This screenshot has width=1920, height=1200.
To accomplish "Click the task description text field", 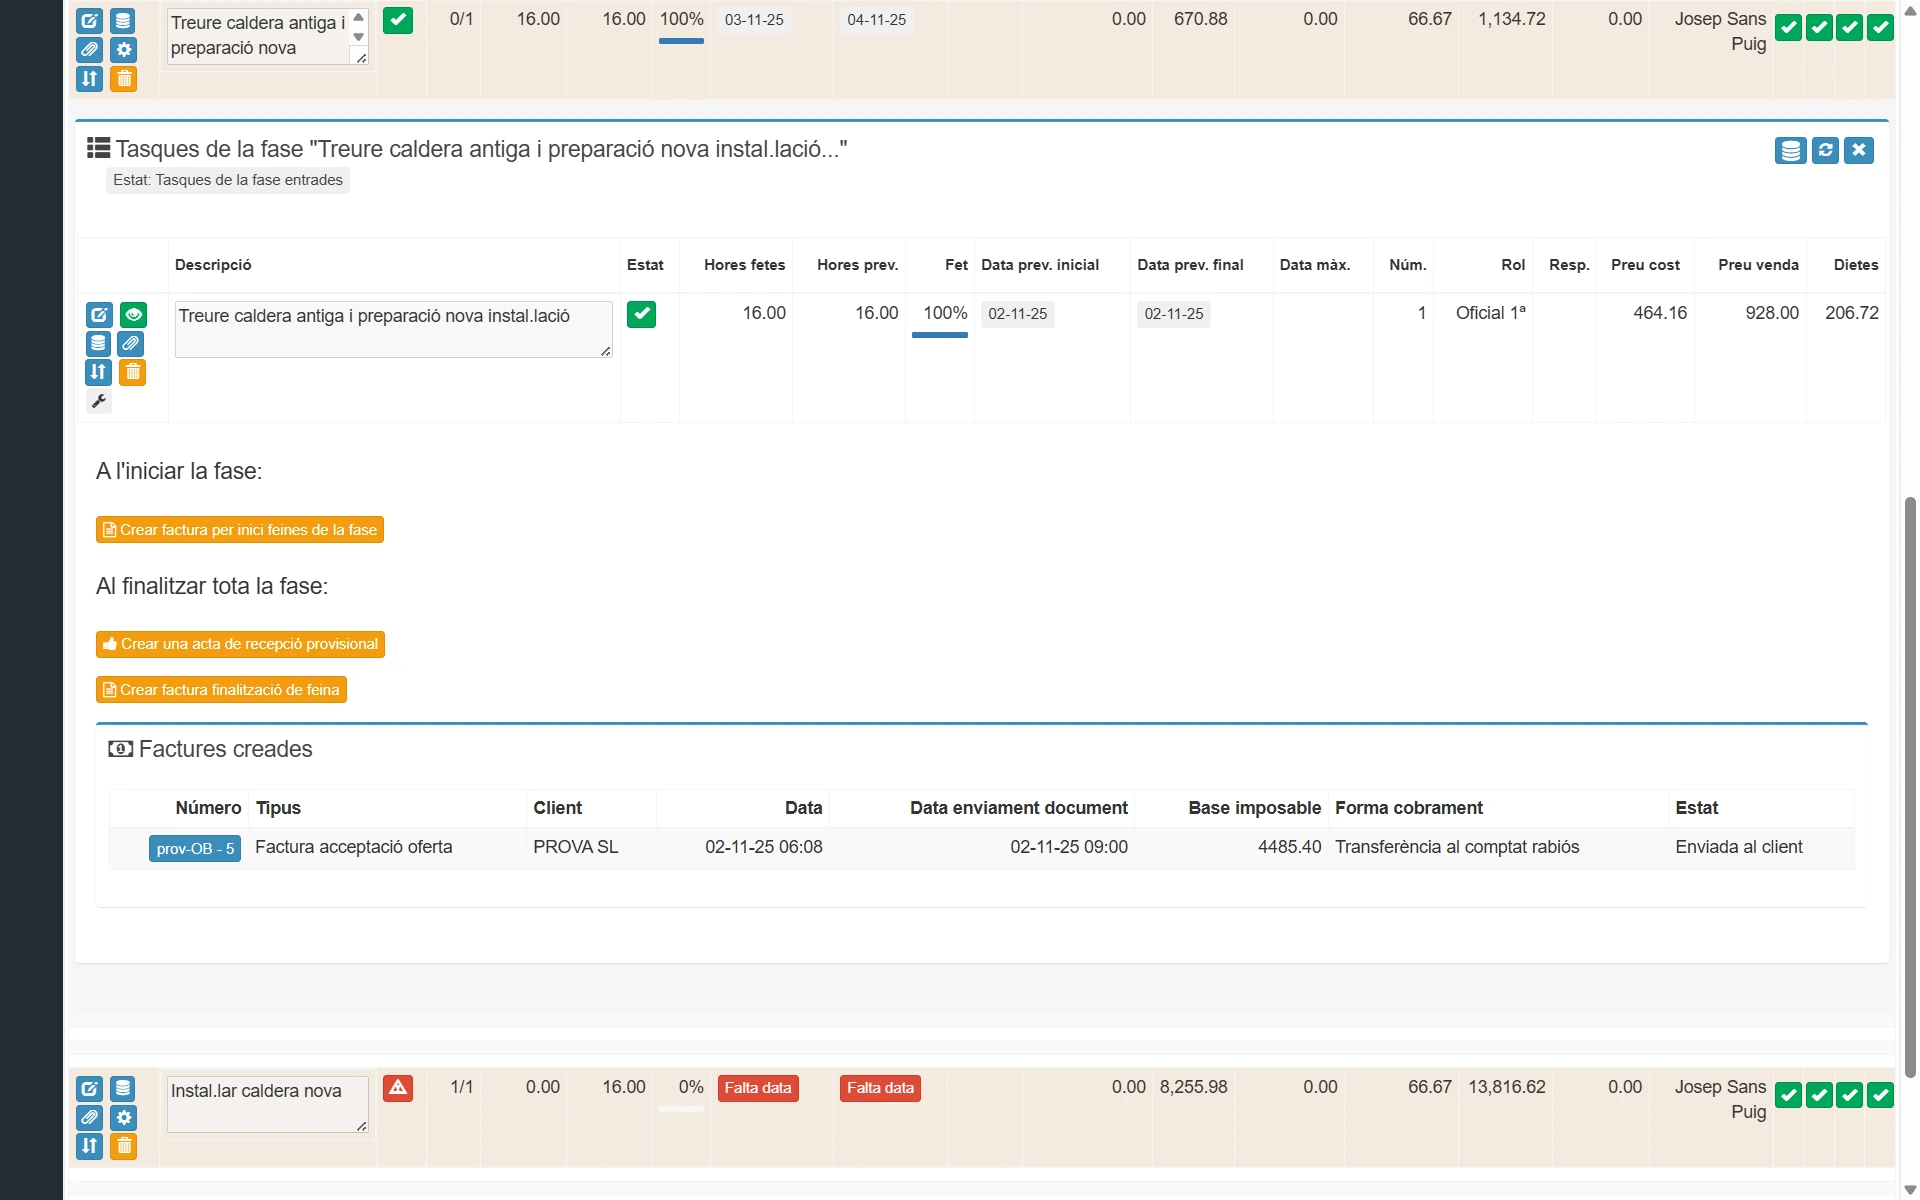I will [392, 328].
